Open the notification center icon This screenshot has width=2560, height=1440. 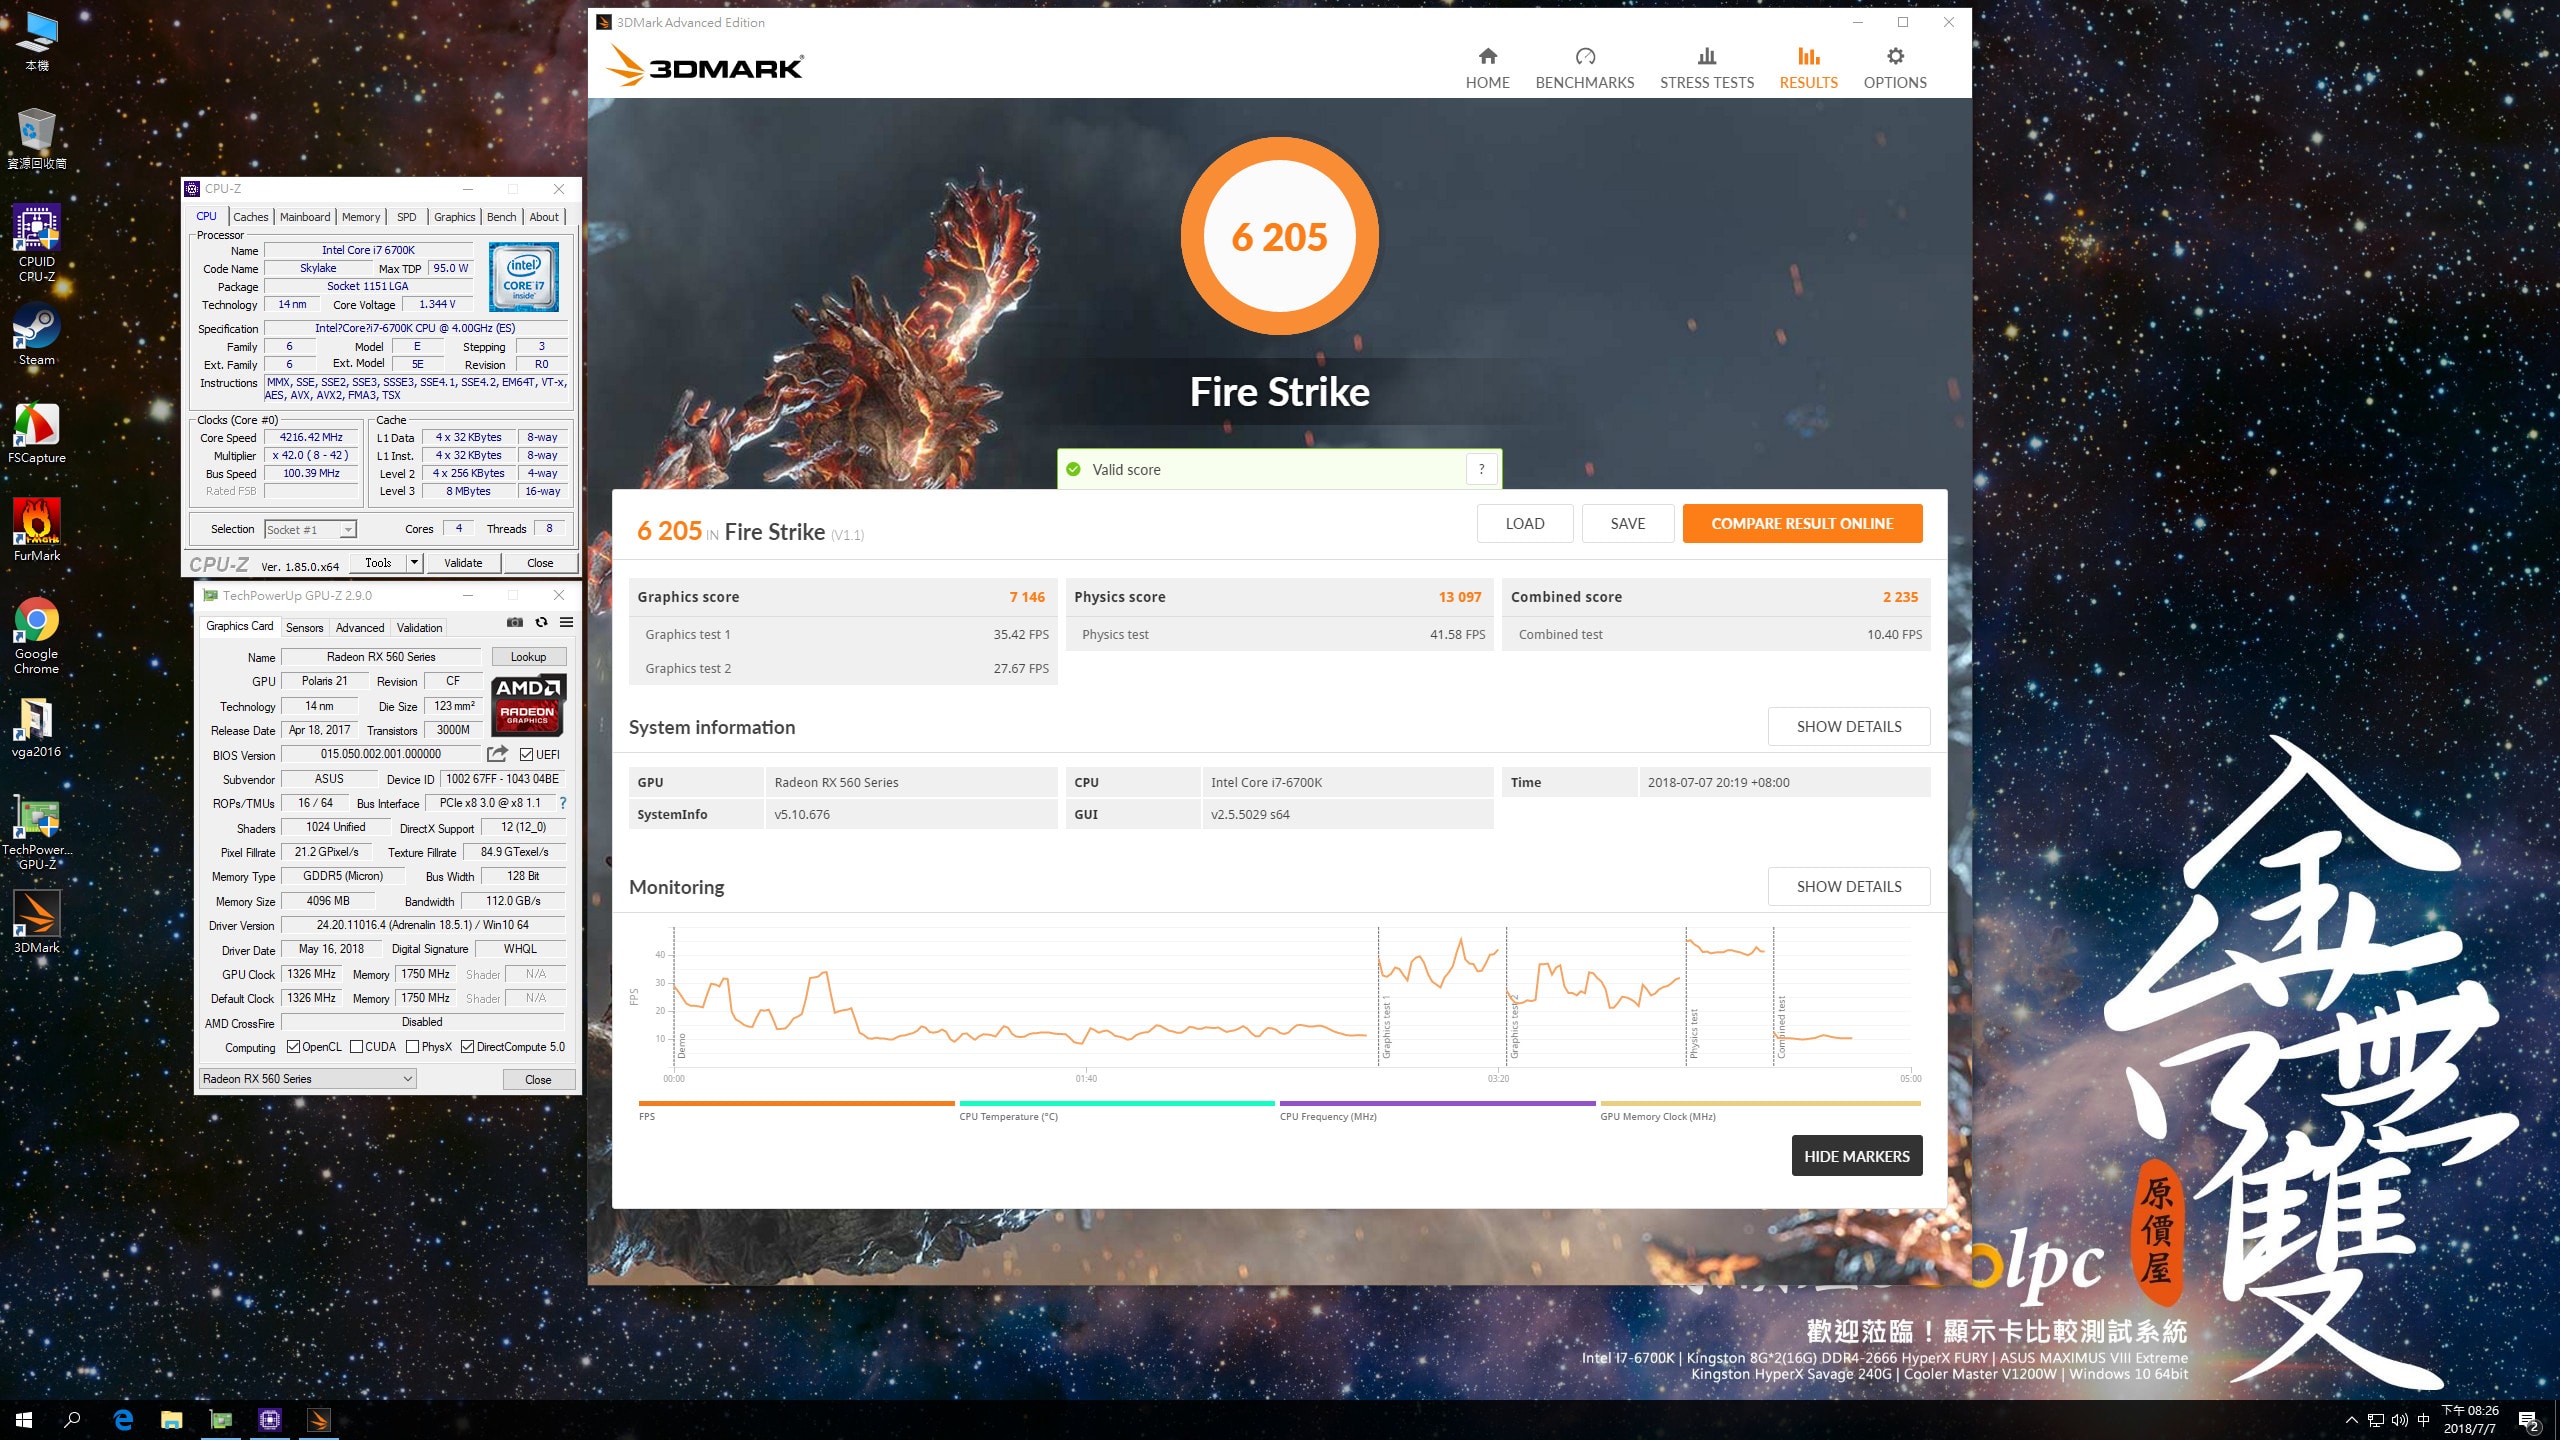click(x=2529, y=1420)
